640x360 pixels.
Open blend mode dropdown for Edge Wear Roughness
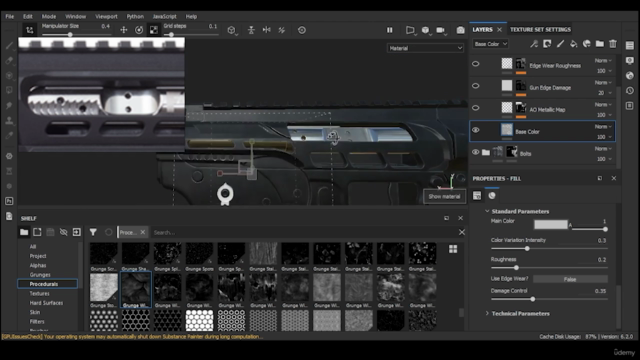tap(603, 60)
